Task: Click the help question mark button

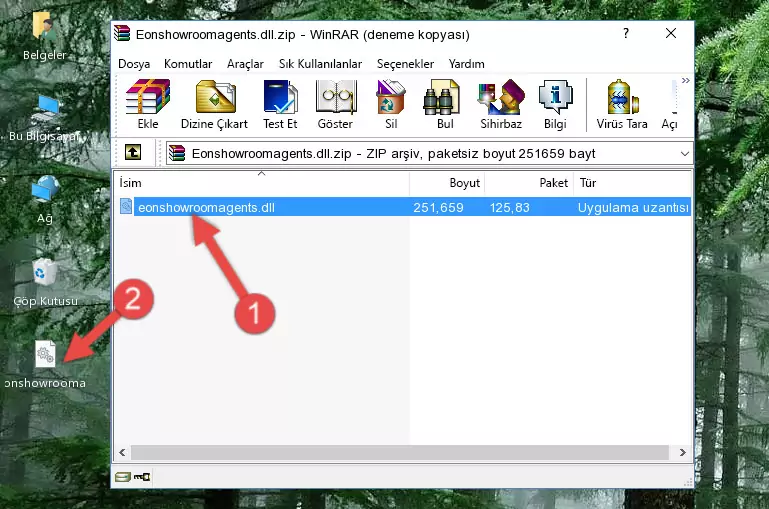Action: 626,33
